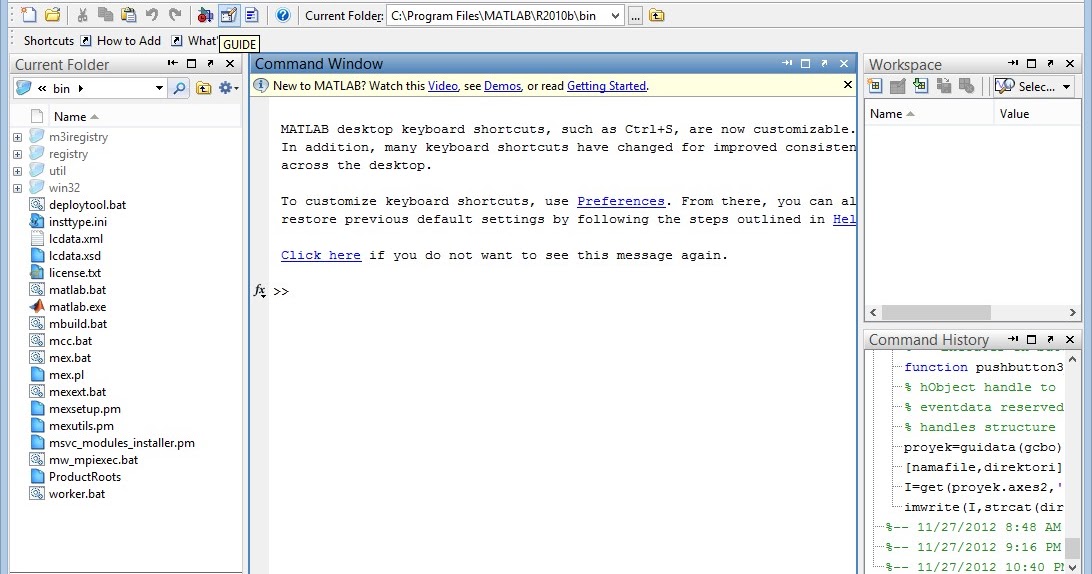The image size is (1092, 574).
Task: Expand the registry folder
Action: click(x=17, y=154)
